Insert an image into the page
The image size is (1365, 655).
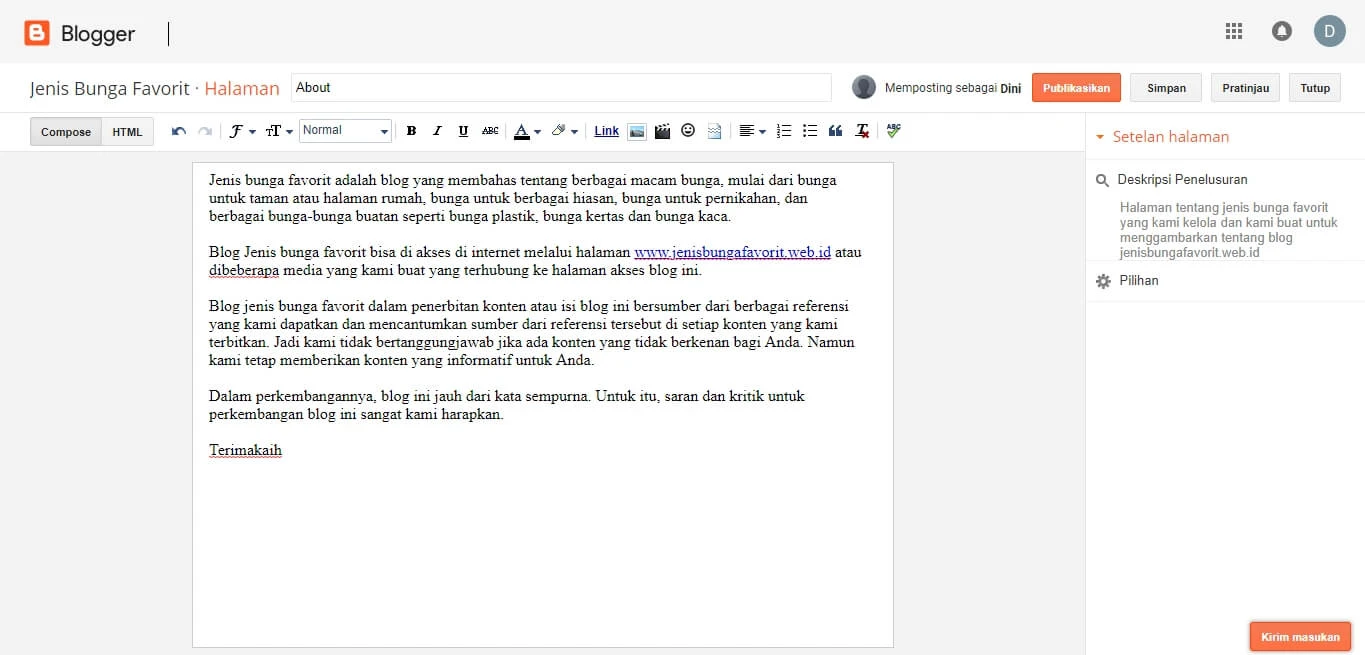(x=637, y=130)
